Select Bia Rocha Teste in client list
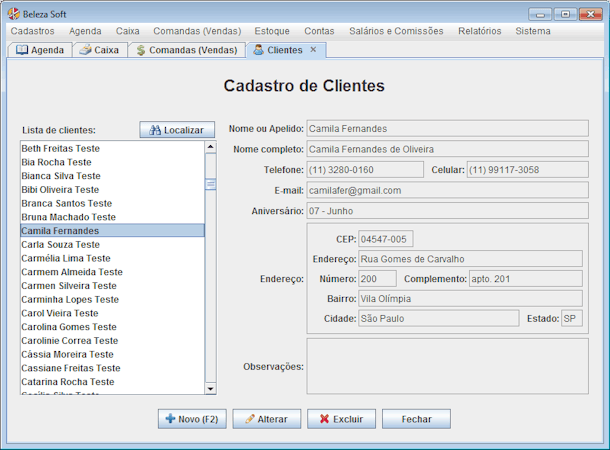The width and height of the screenshot is (610, 450). click(112, 162)
